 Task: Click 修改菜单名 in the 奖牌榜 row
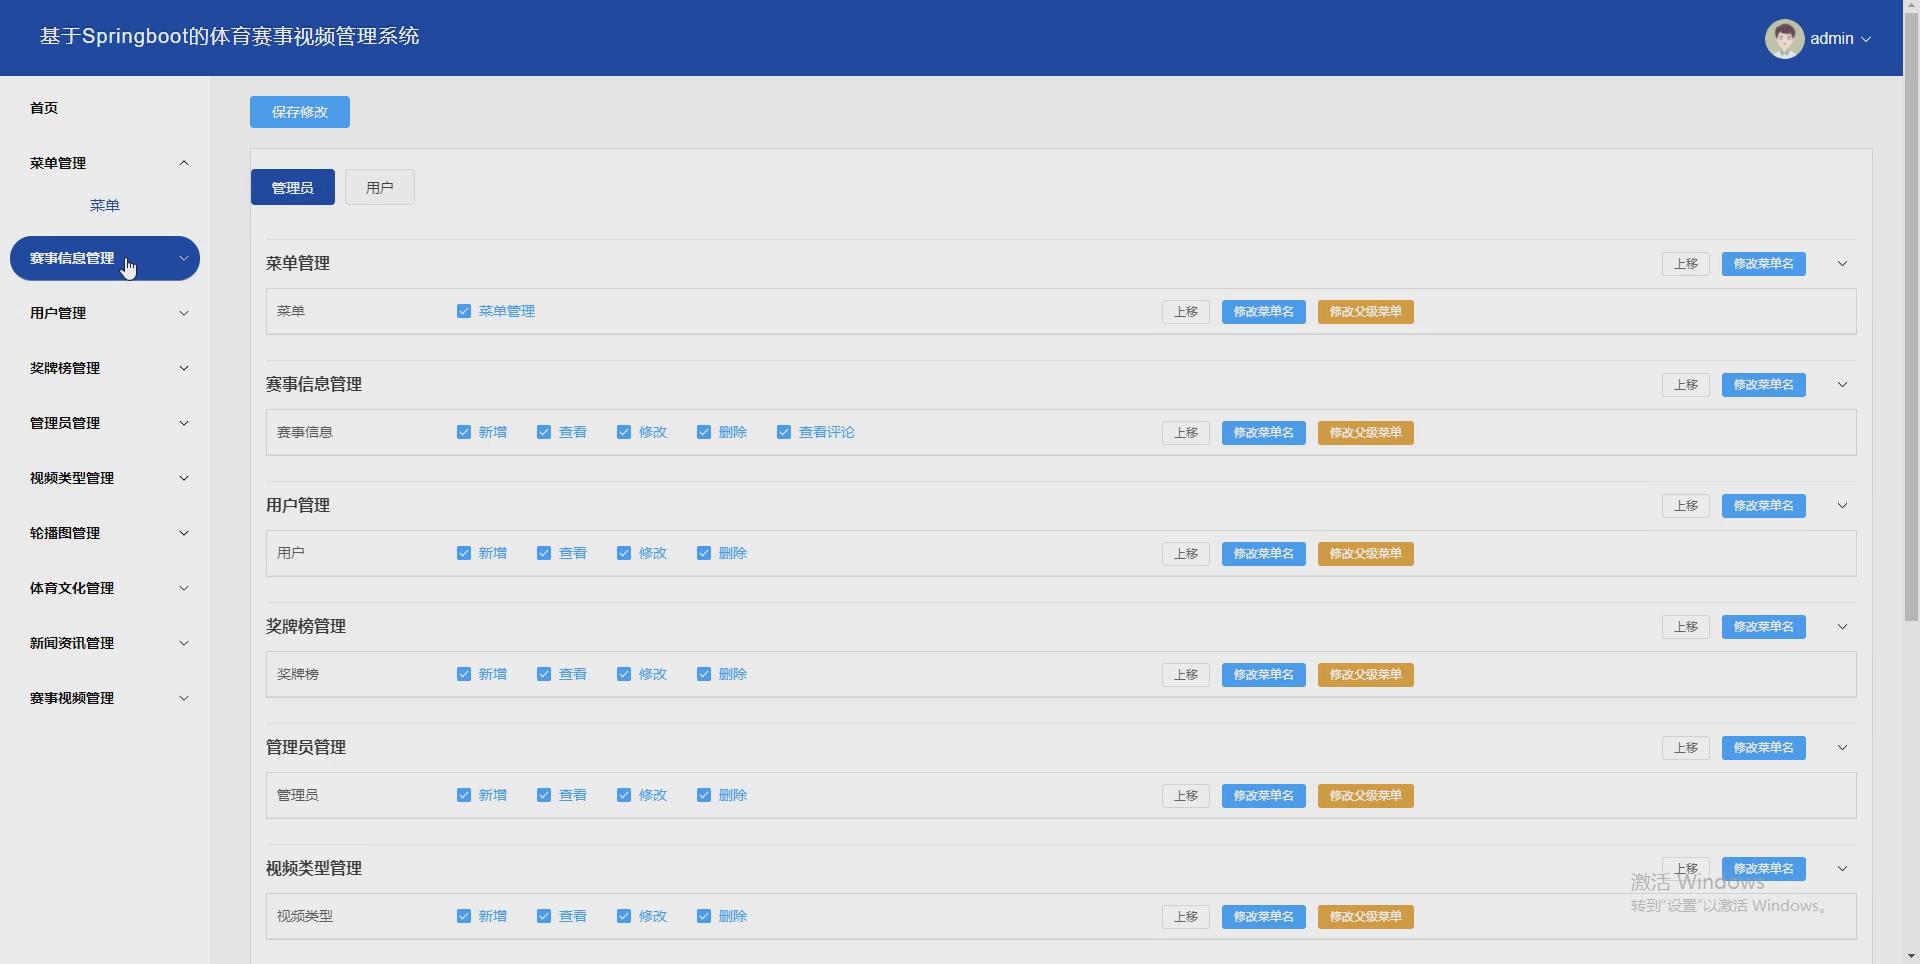[1264, 675]
